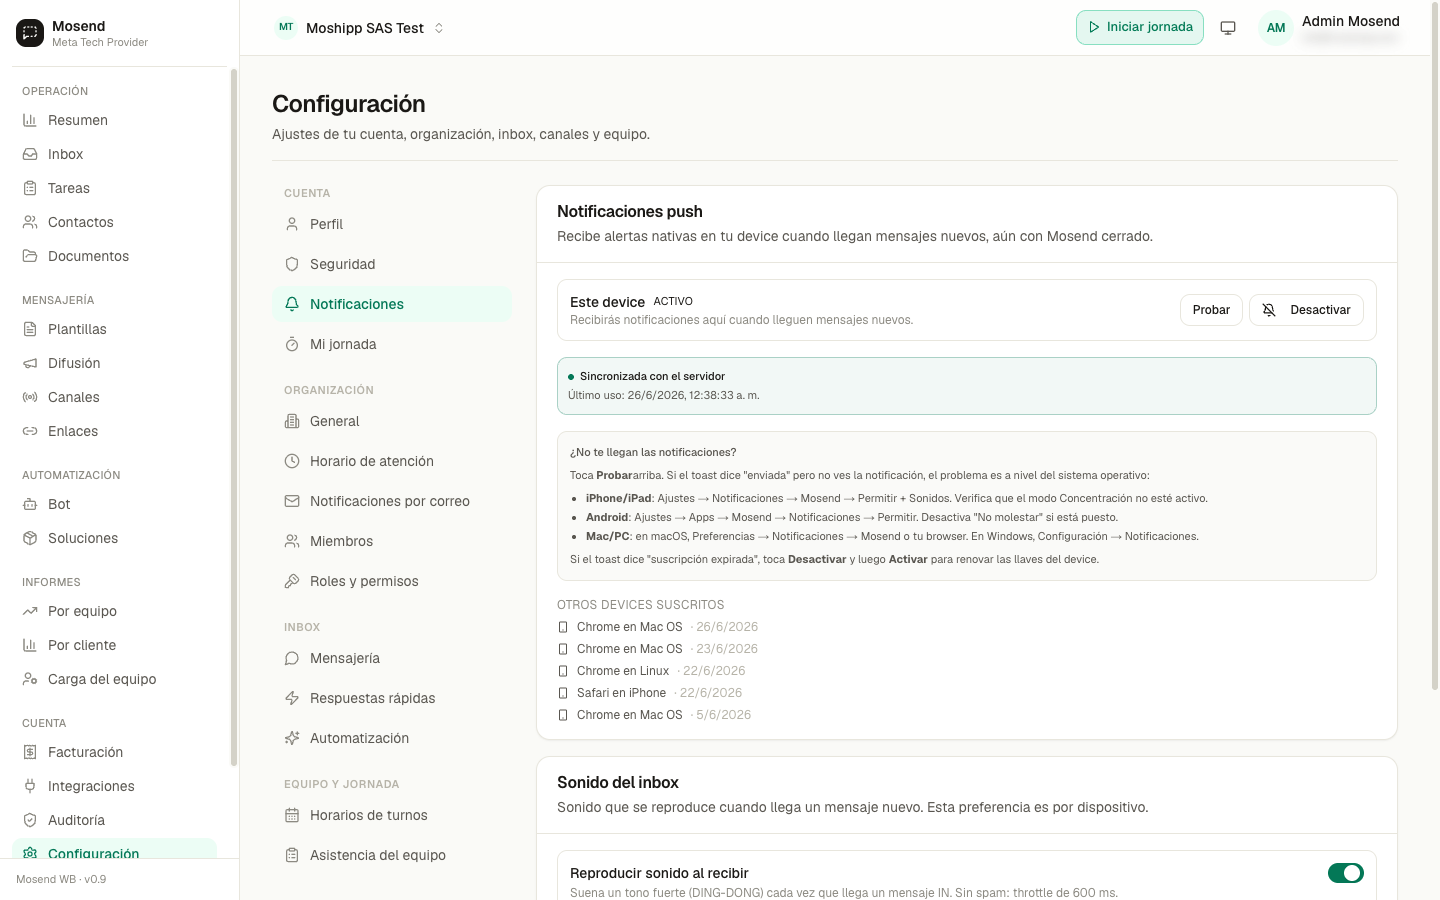
Task: Click the Soluciones cube icon
Action: [30, 538]
